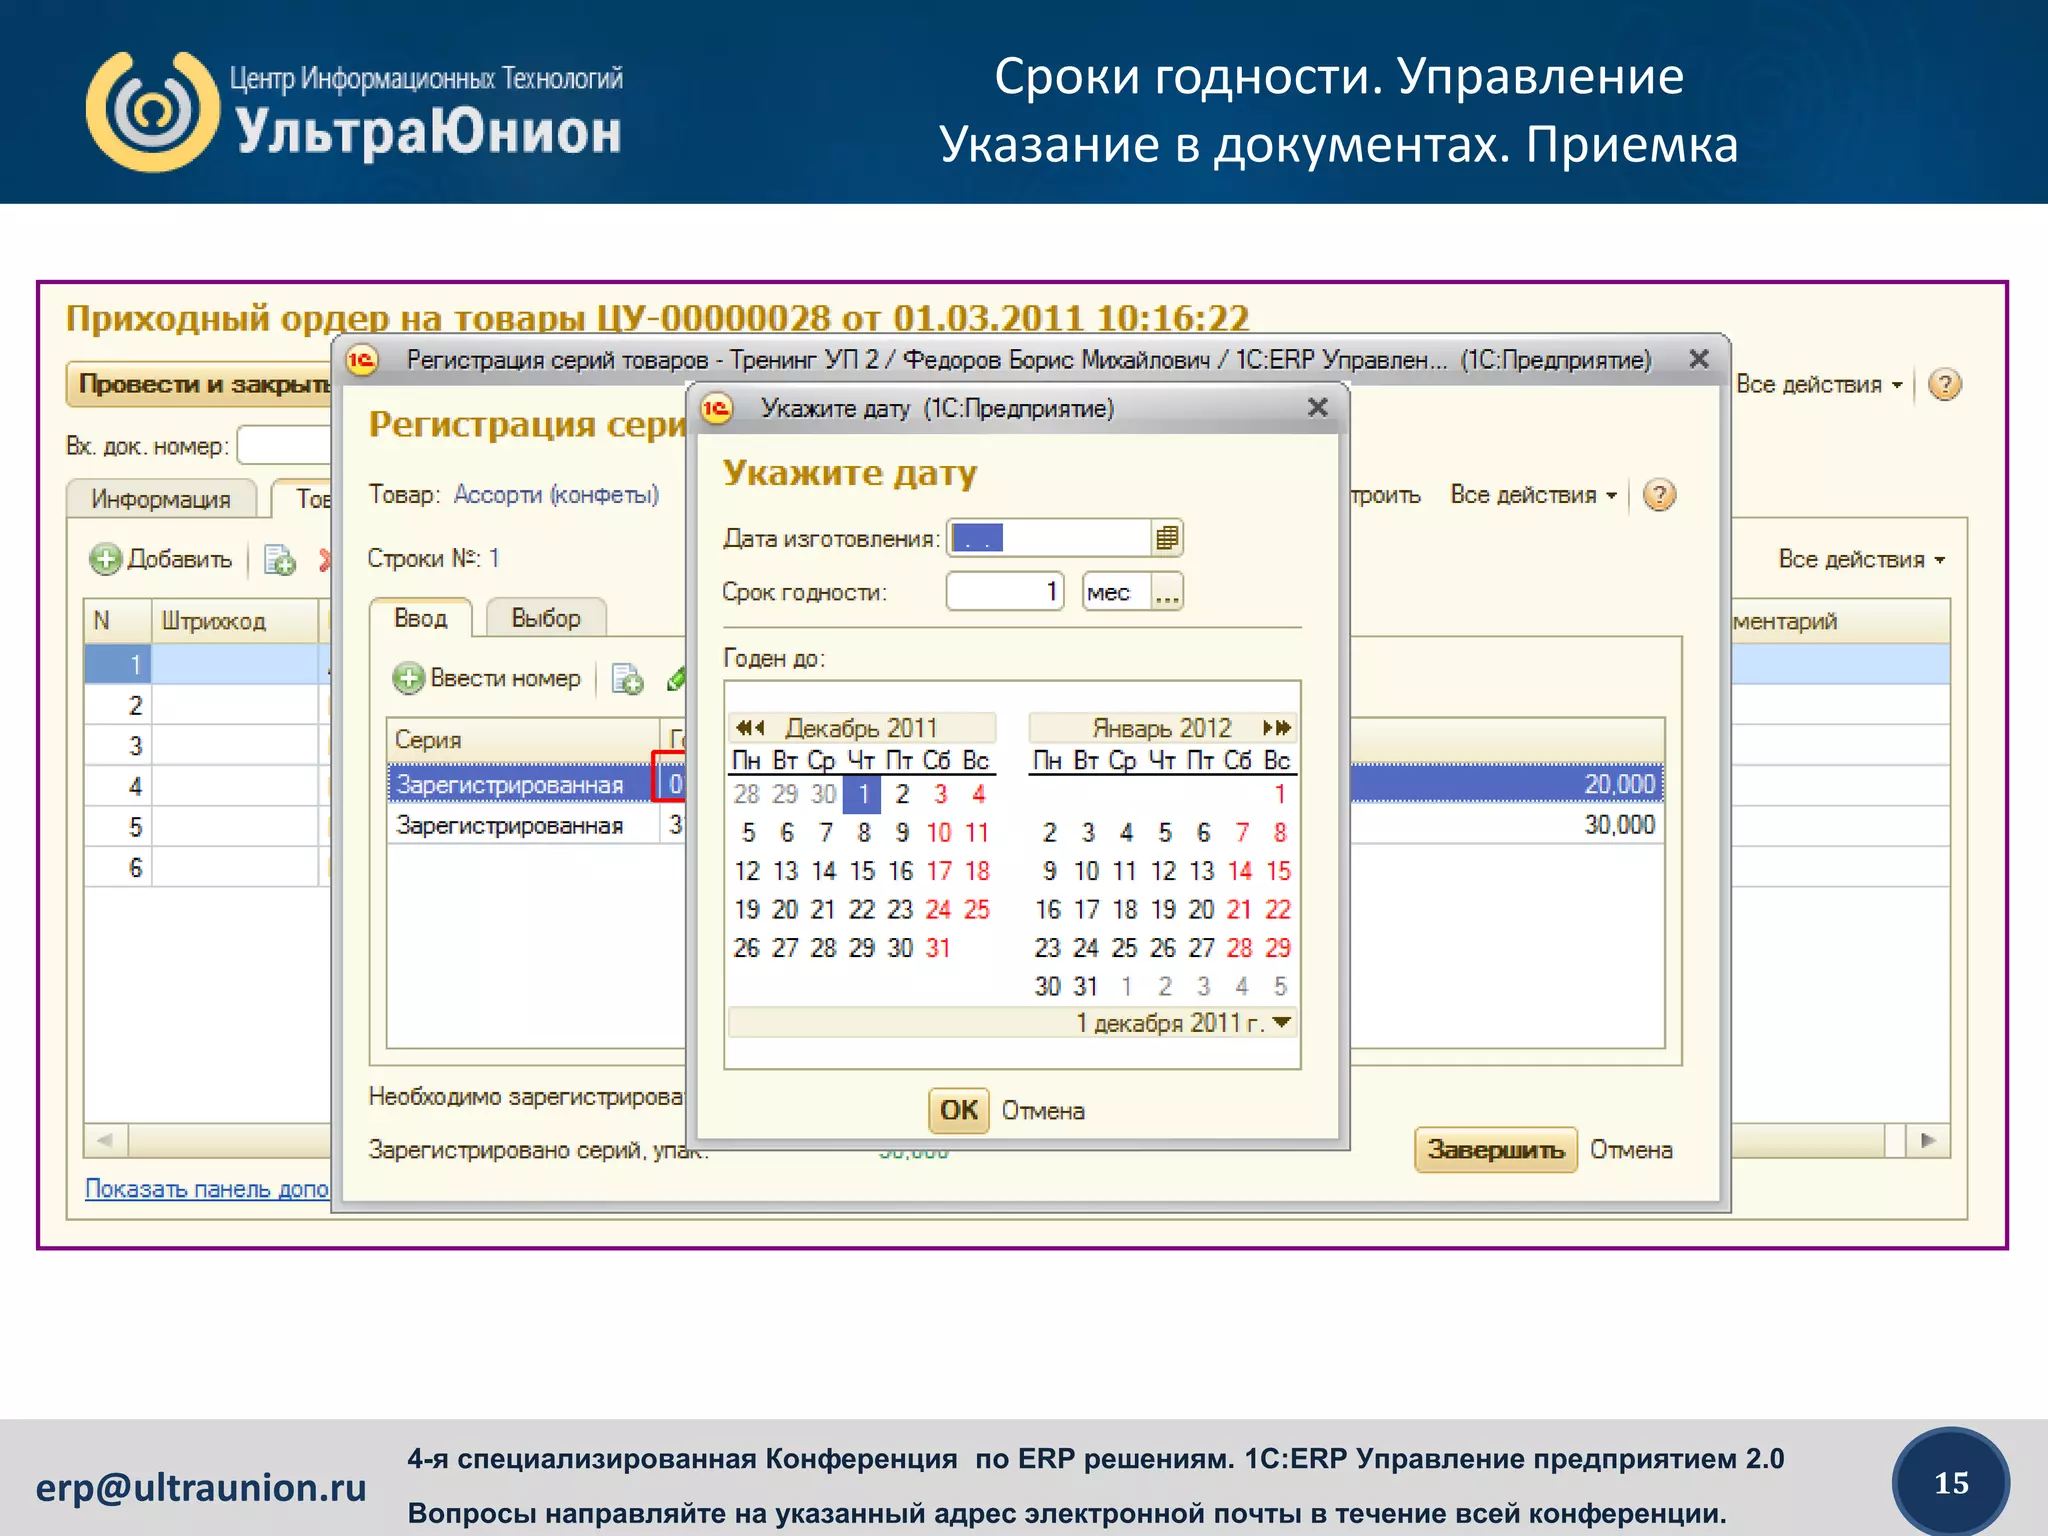Image resolution: width=2048 pixels, height=1536 pixels.
Task: Click the Срок годности number field
Action: coord(1005,592)
